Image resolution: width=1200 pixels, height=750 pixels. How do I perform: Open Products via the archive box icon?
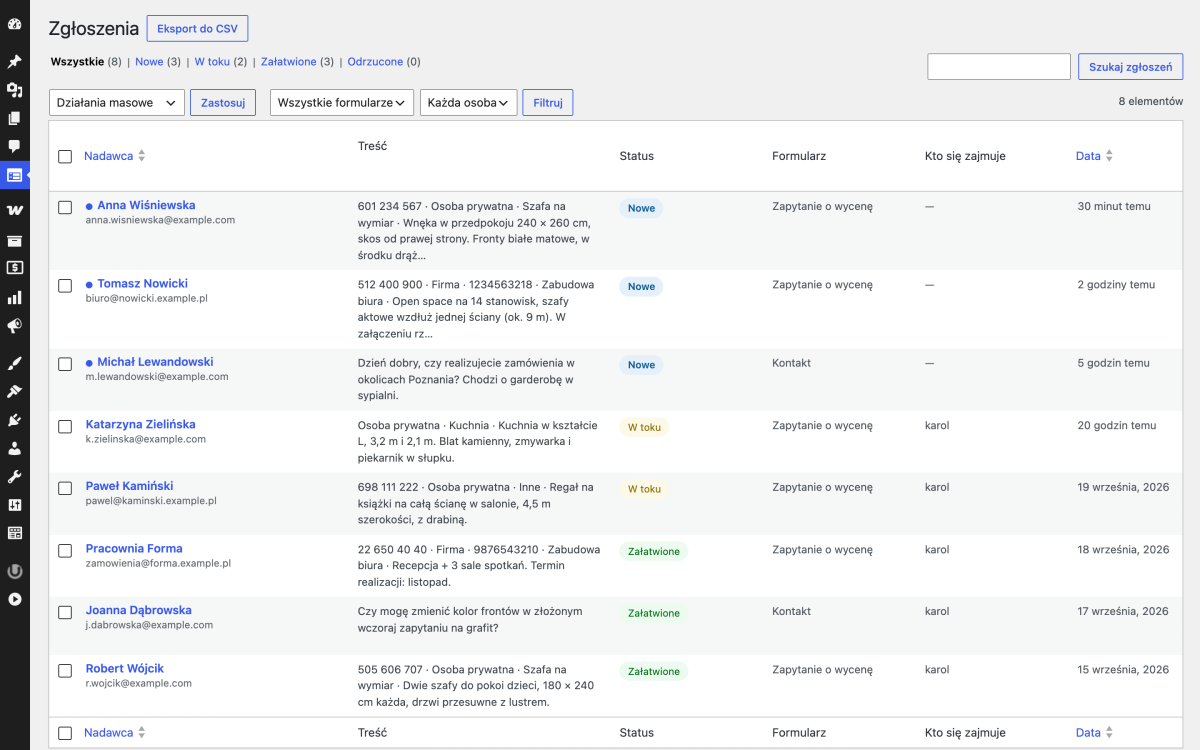click(15, 240)
